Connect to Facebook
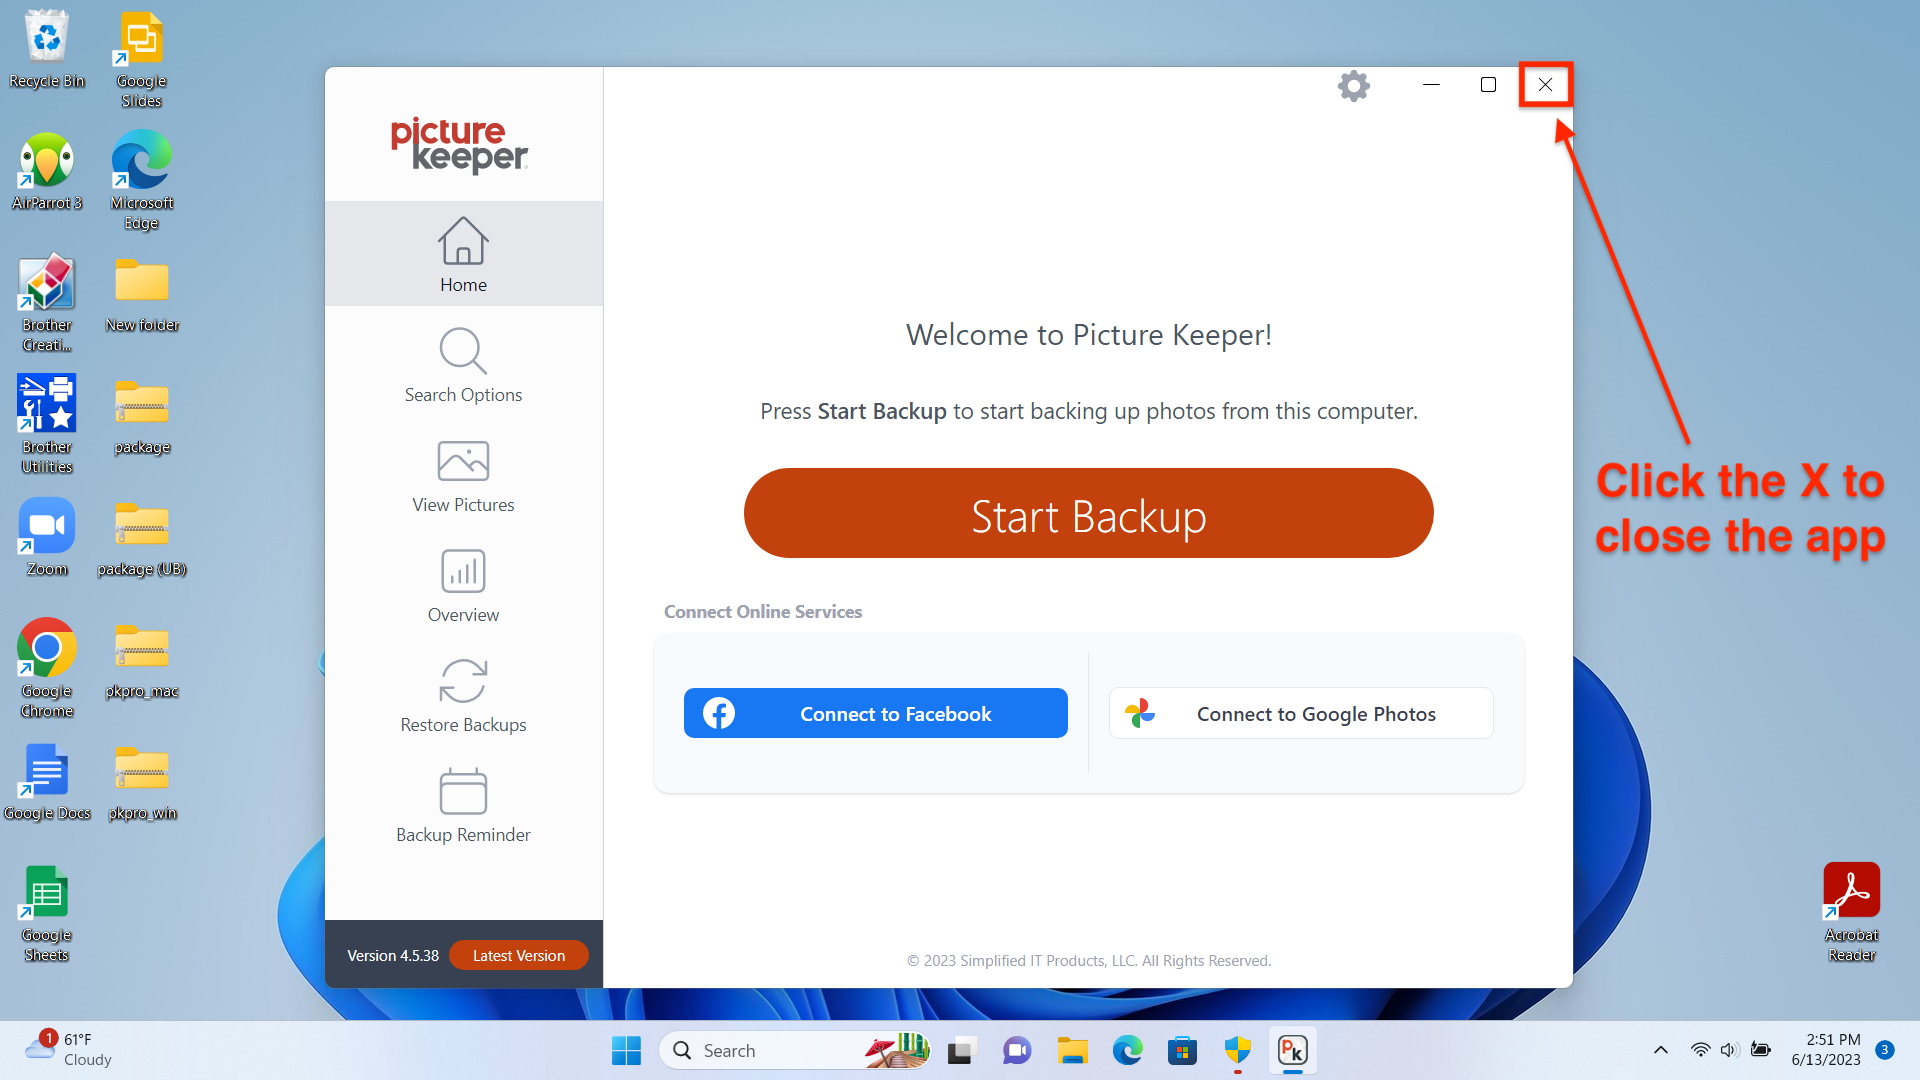 tap(875, 713)
